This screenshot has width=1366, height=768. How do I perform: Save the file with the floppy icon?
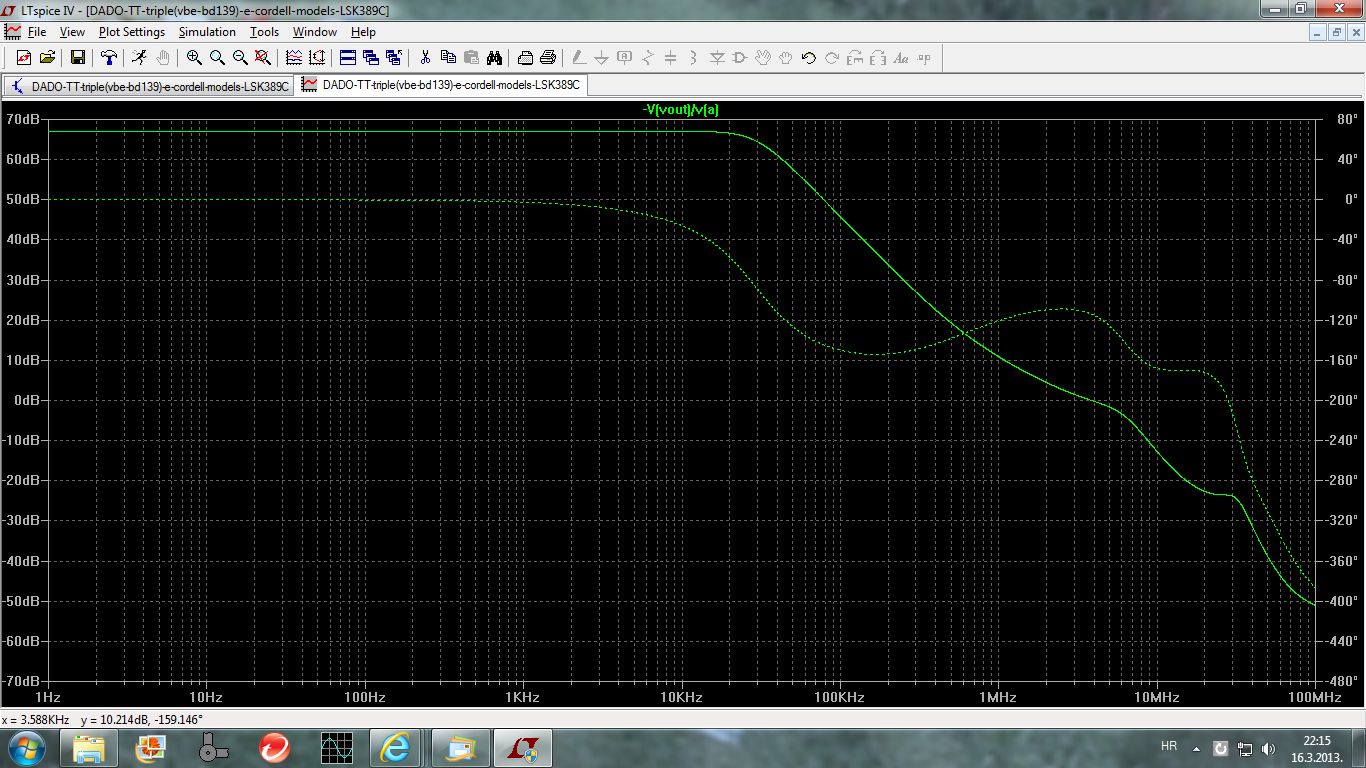[77, 58]
